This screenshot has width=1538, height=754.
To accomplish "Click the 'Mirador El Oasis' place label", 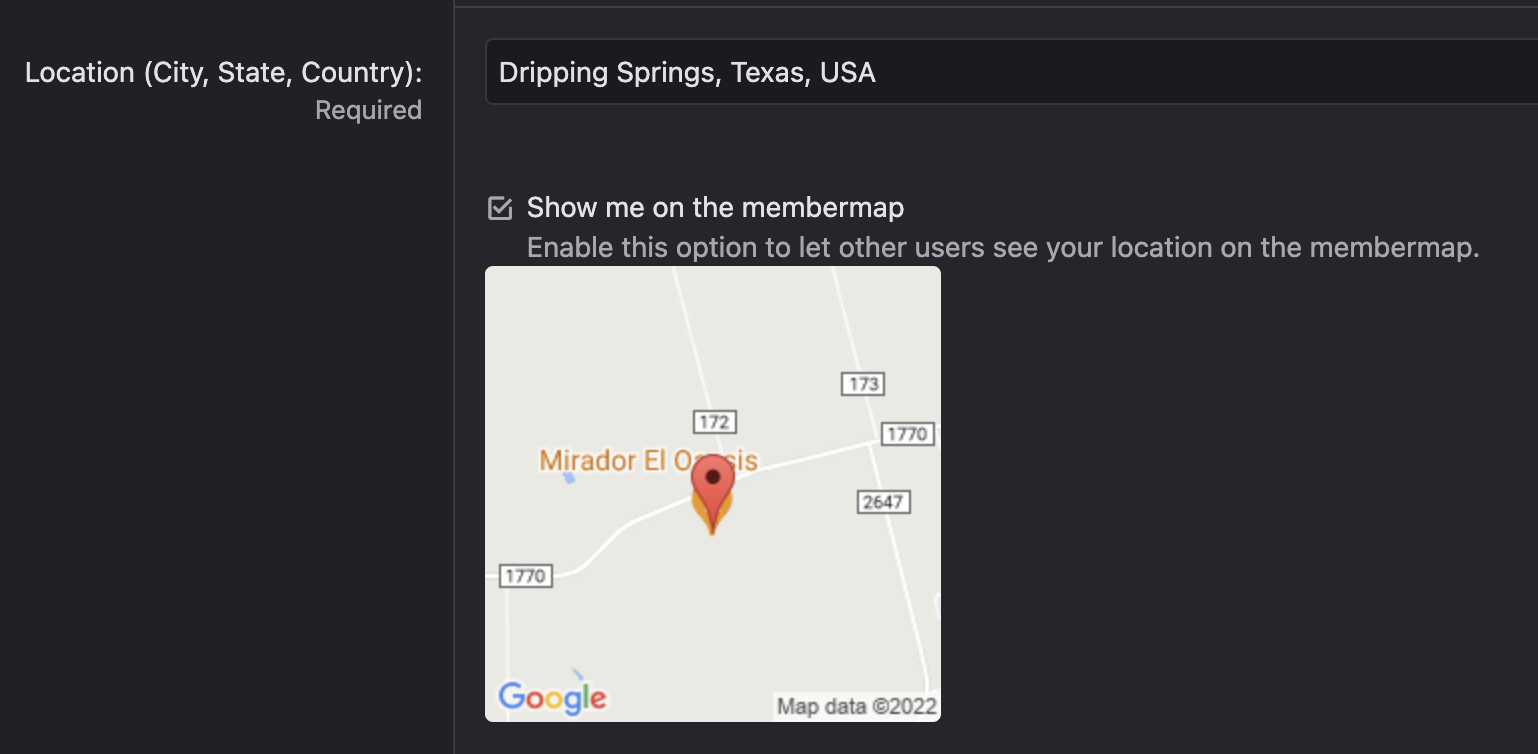I will 648,461.
